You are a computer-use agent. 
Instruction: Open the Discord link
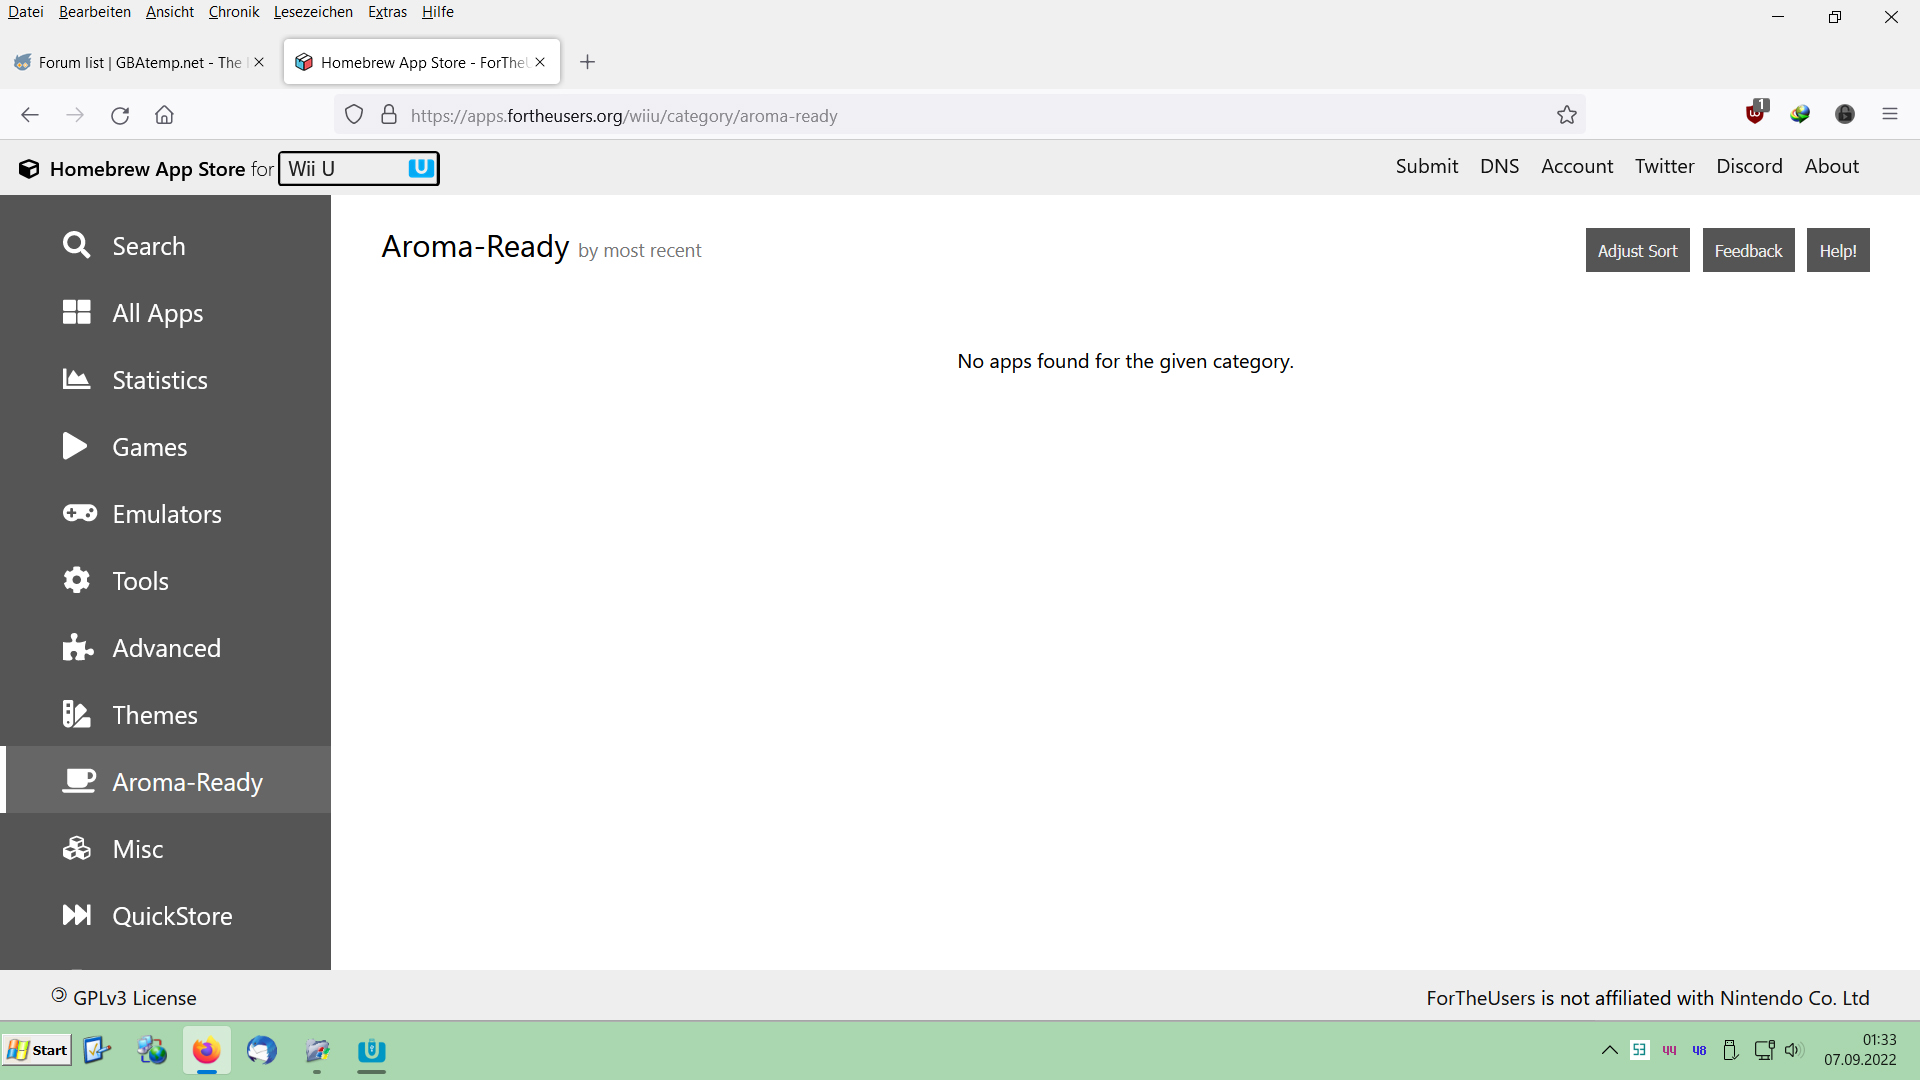pos(1750,167)
